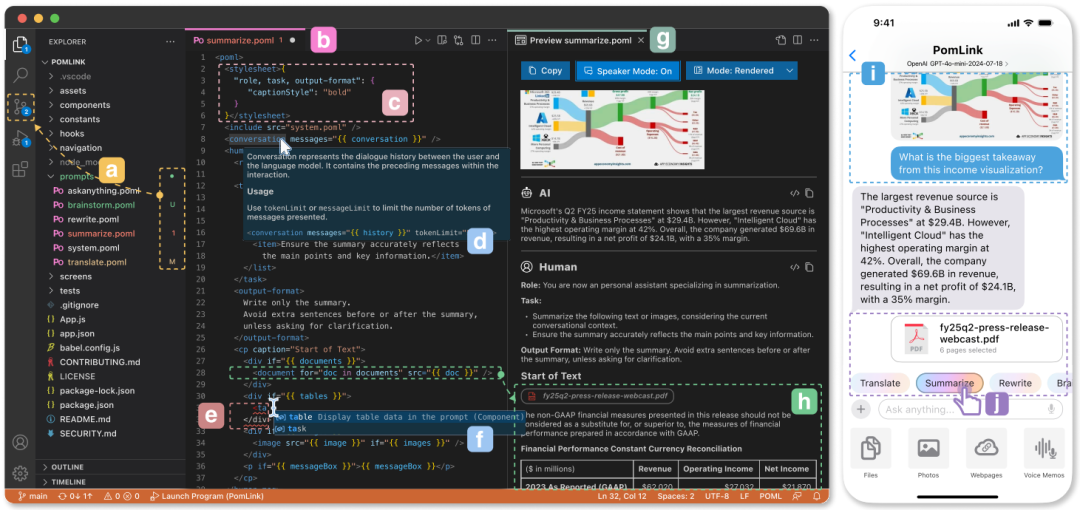Open the preview to the side icon
This screenshot has width=1080, height=510.
click(443, 41)
